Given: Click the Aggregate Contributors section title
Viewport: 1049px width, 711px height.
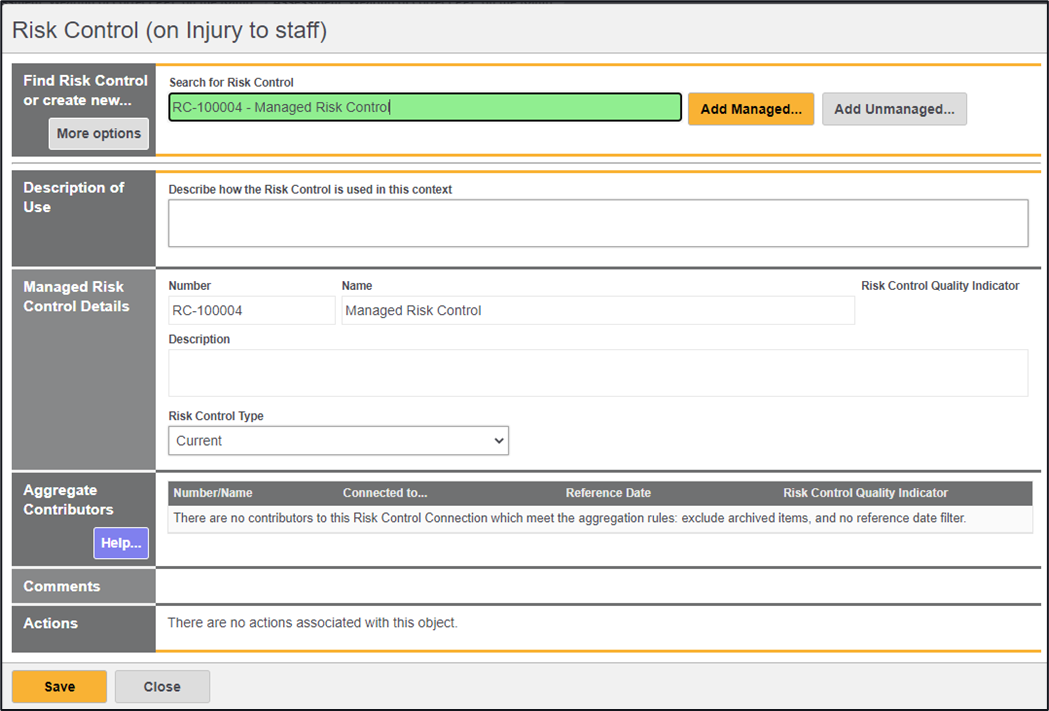Looking at the screenshot, I should tap(68, 500).
